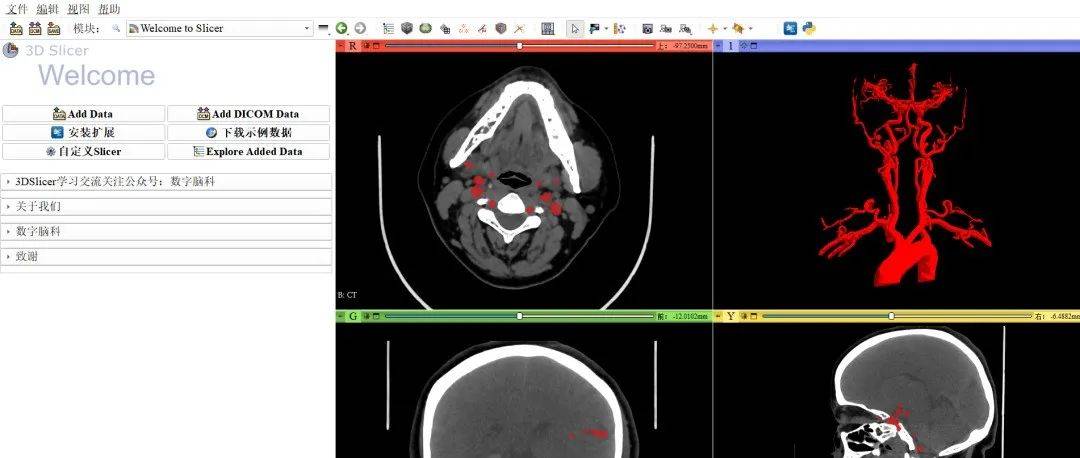Toggle red slice link views icon

click(366, 45)
